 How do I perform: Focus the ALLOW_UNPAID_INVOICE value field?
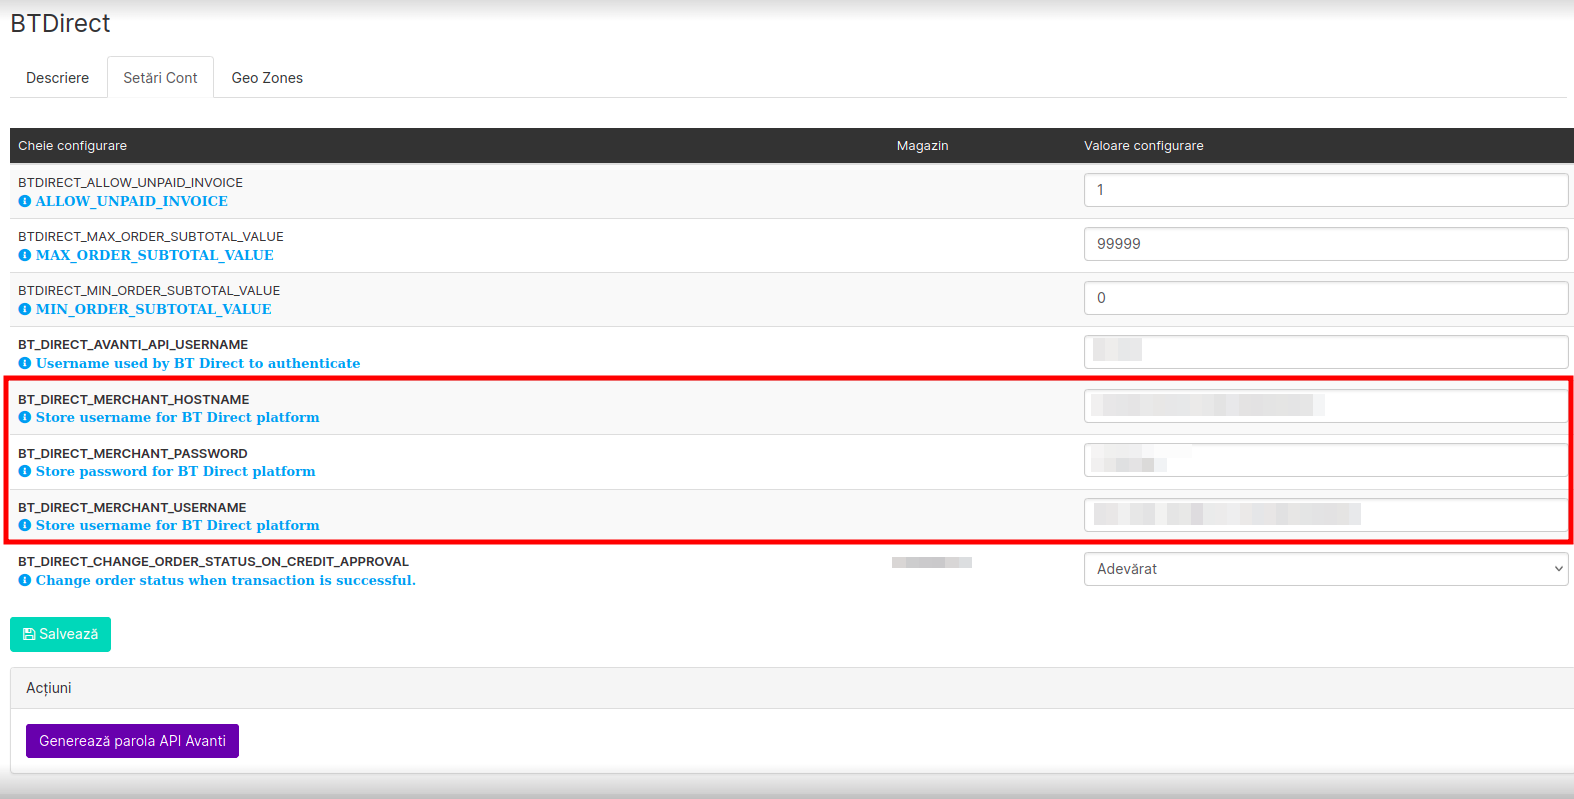click(1326, 190)
